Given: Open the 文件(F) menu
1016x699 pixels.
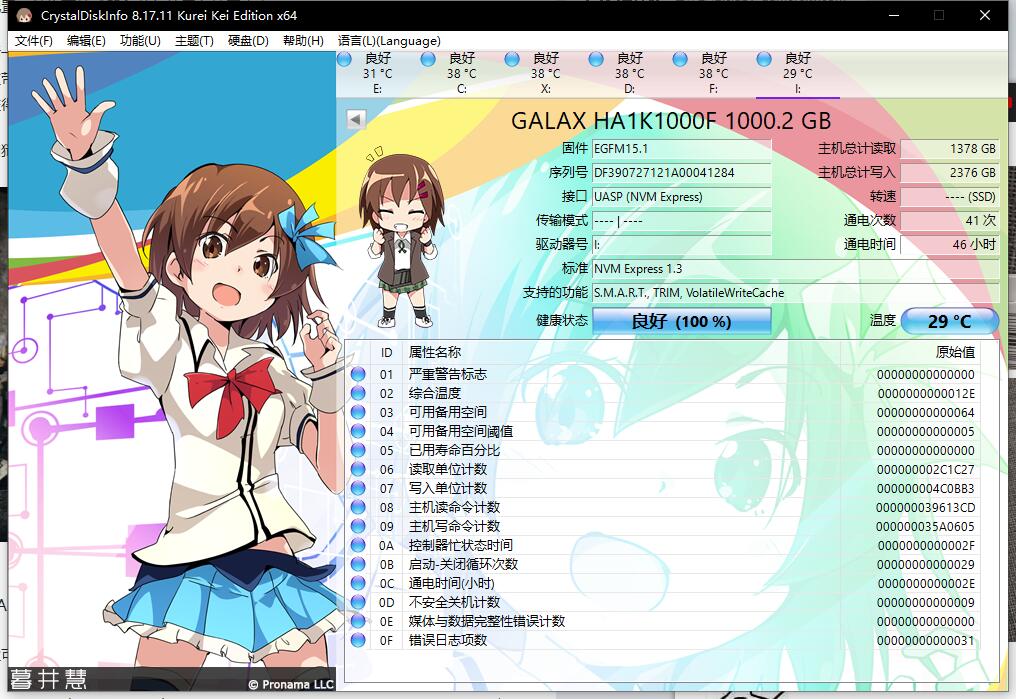Looking at the screenshot, I should 33,41.
